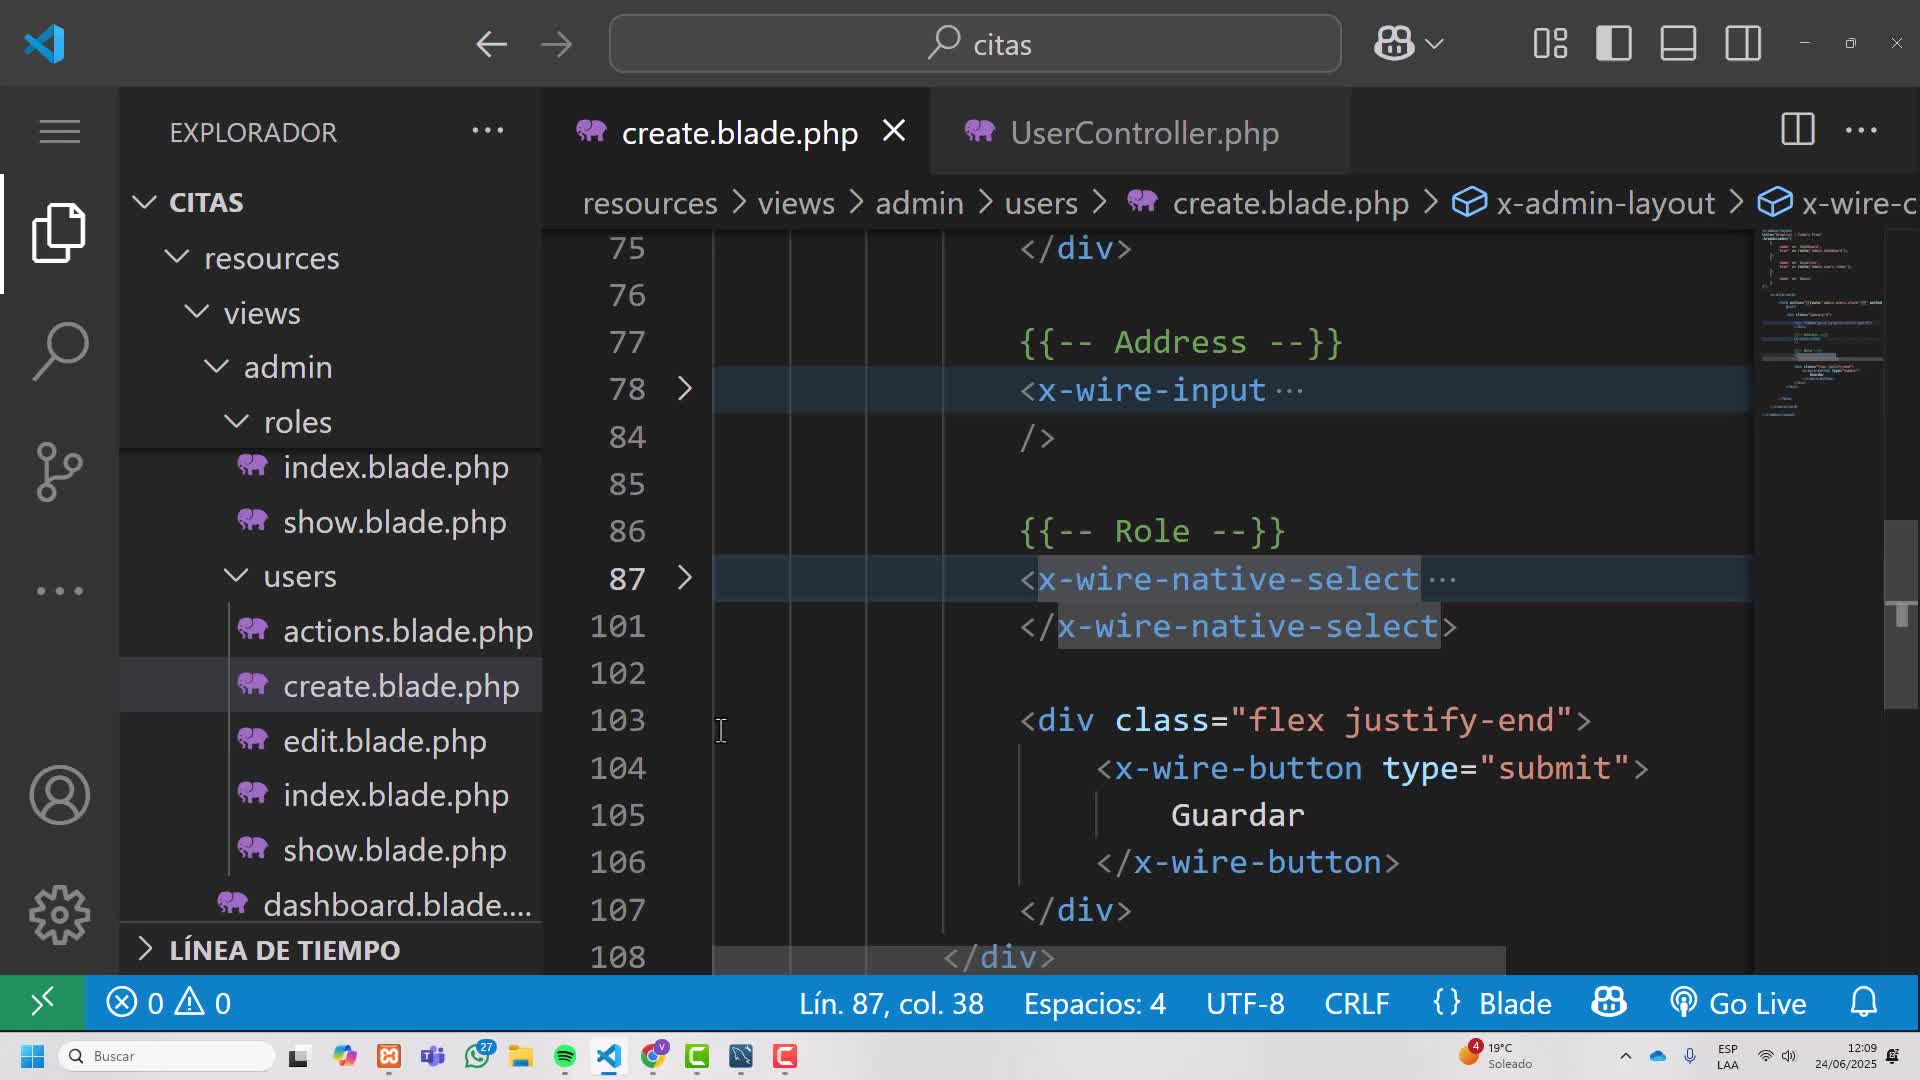Open the Source Control view
Viewport: 1920px width, 1080px height.
[x=60, y=471]
